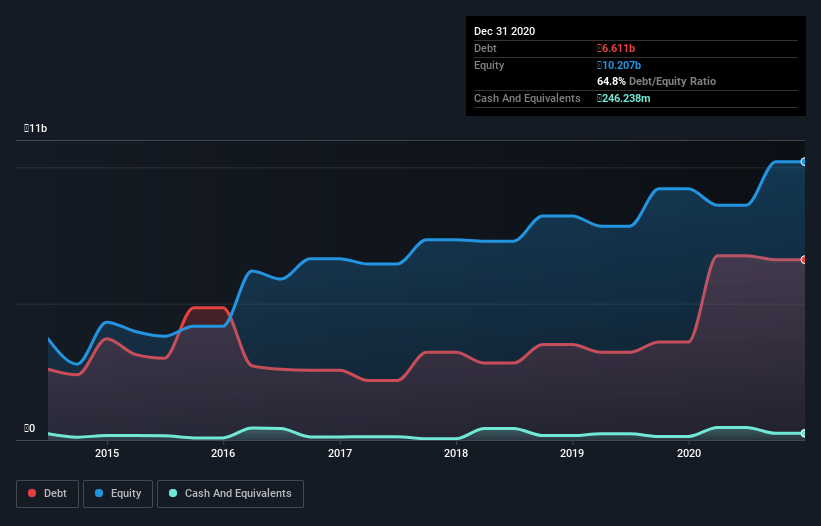Screen dimensions: 821x526
Task: Click the Dec 31 2020 tooltip date
Action: (505, 31)
